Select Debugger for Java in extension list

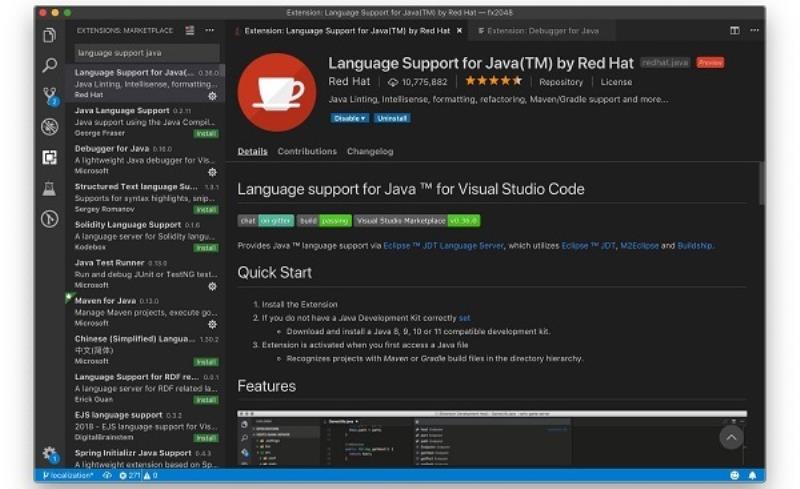[x=145, y=159]
